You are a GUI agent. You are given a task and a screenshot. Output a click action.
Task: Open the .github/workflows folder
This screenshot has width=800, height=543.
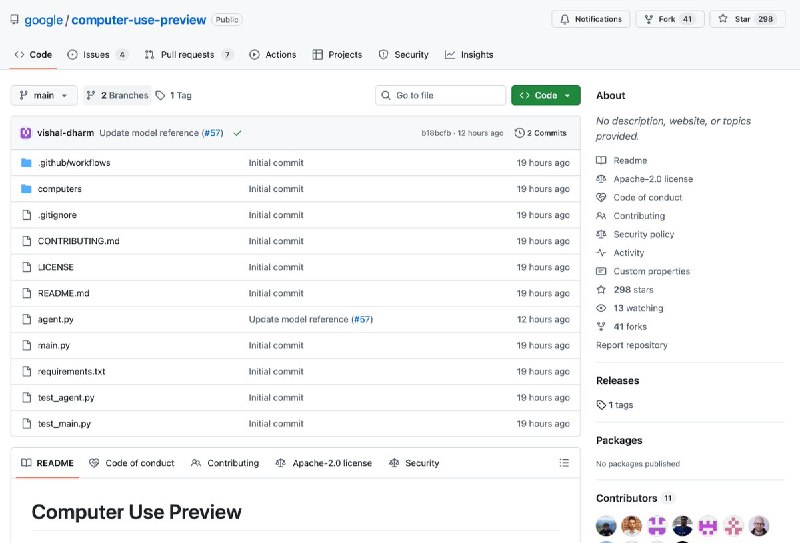(x=74, y=163)
